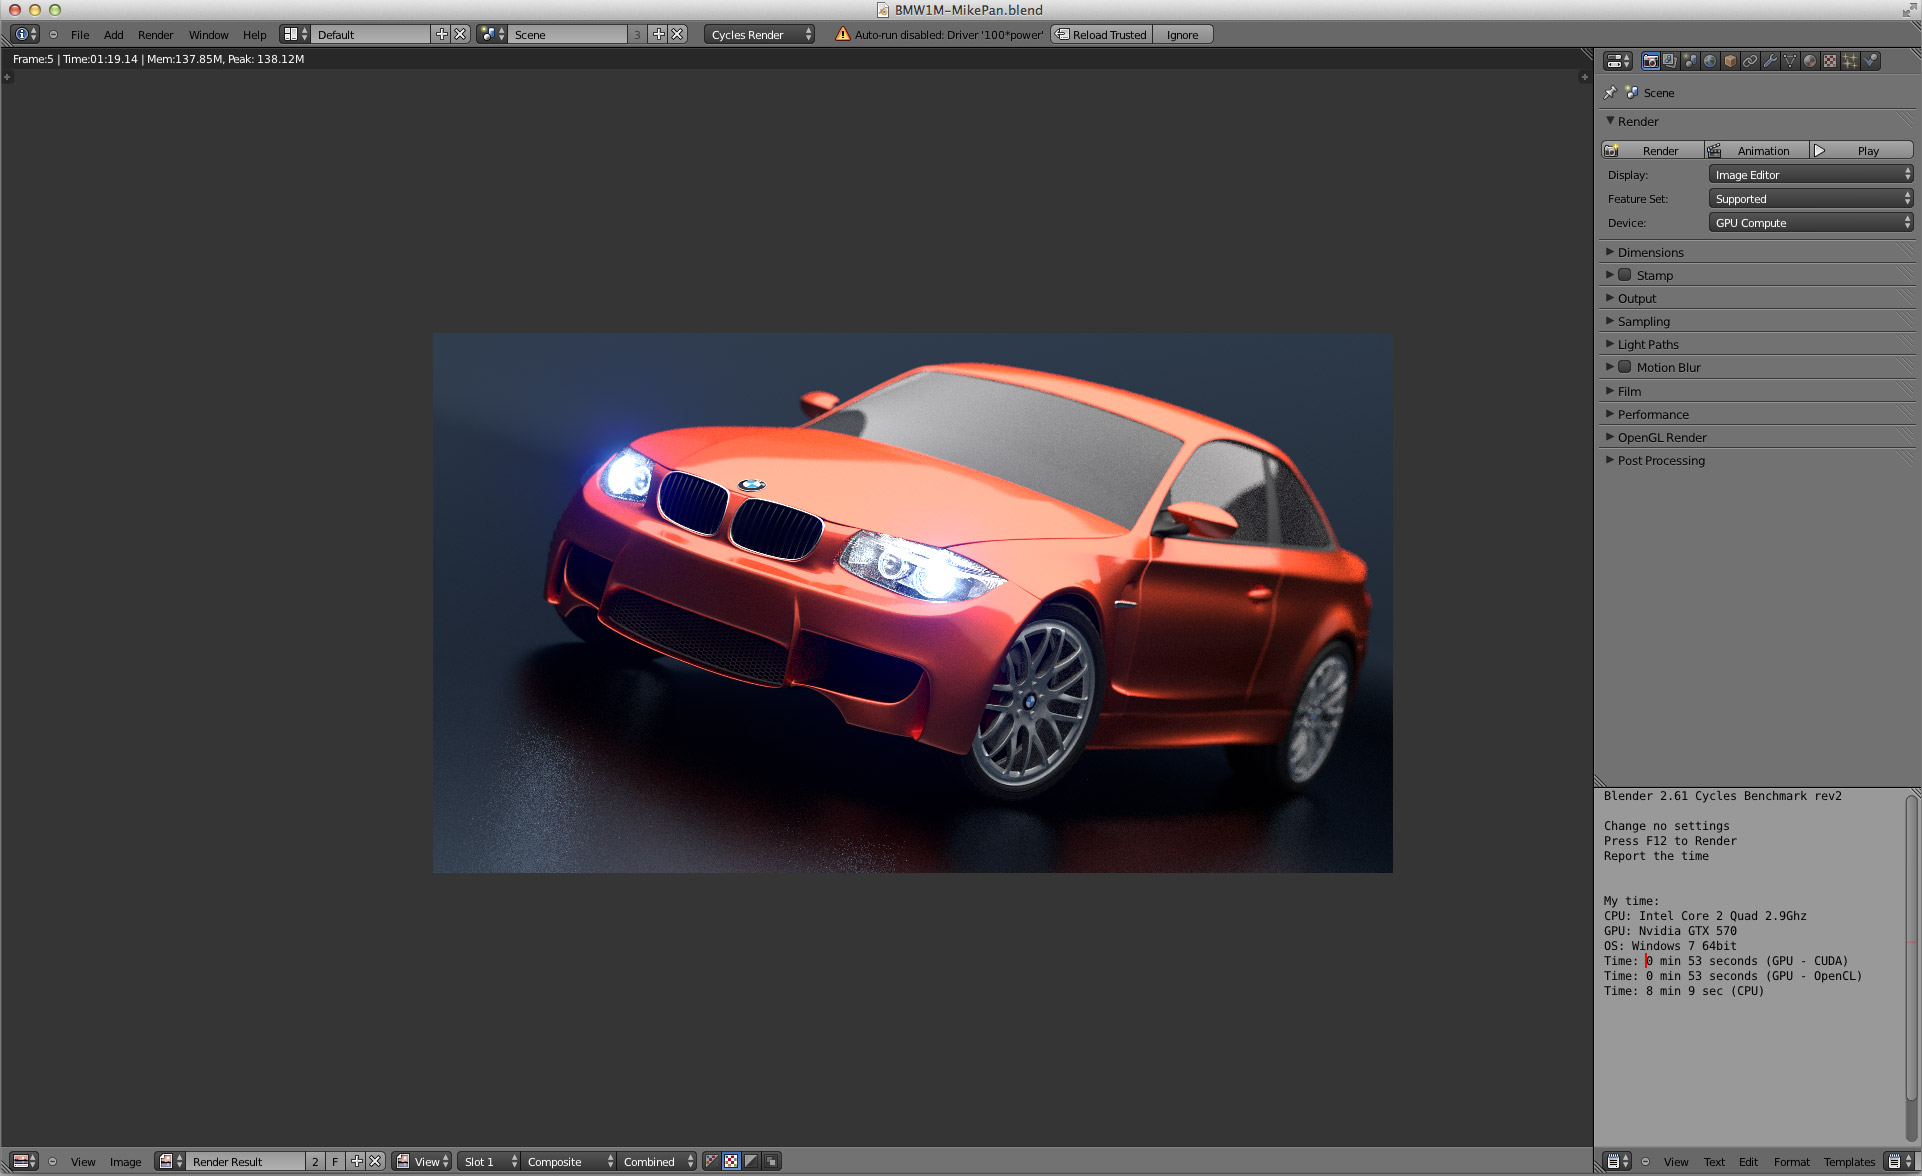
Task: Open the Texture properties tab (checker icon)
Action: point(1830,61)
